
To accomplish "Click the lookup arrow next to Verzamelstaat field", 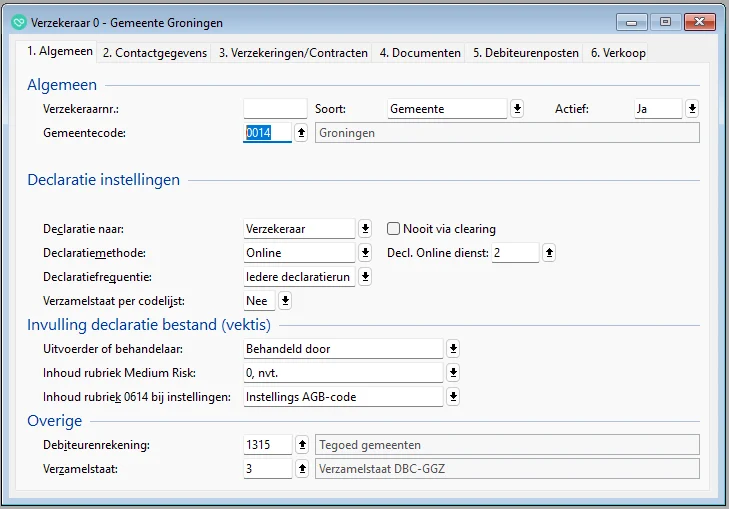I will coord(301,468).
